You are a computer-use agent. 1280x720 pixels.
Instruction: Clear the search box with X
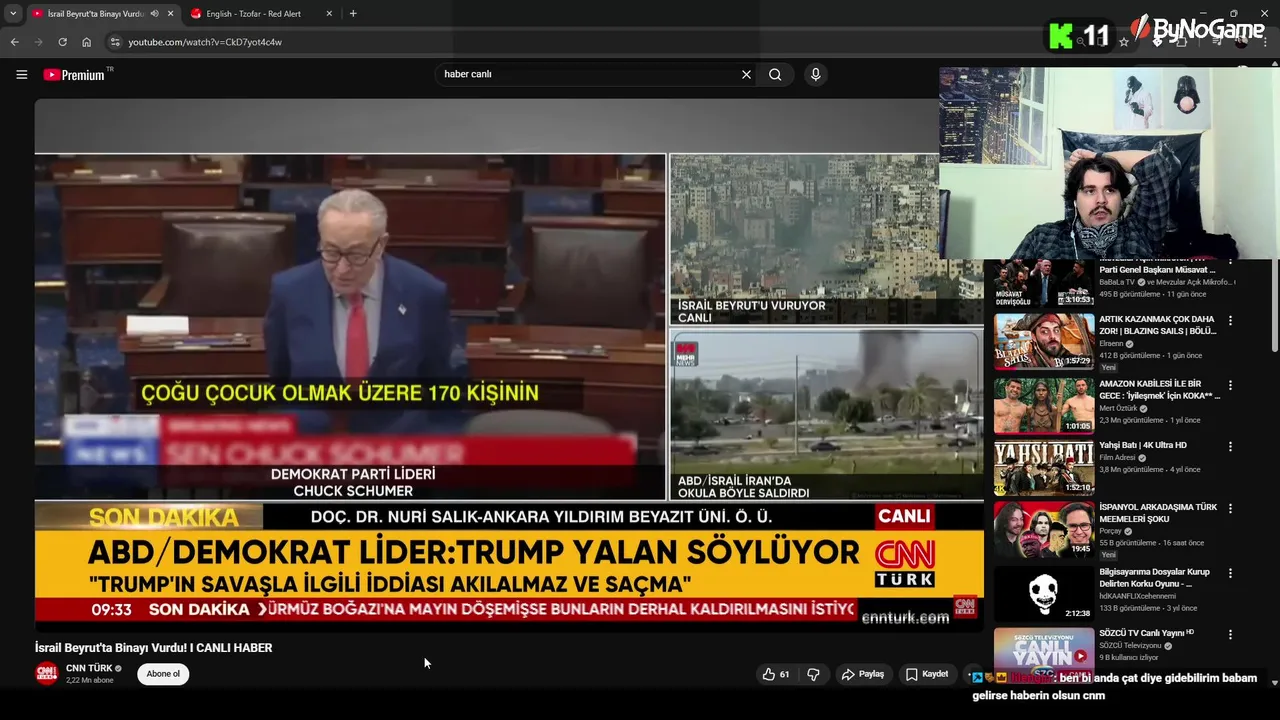(746, 74)
